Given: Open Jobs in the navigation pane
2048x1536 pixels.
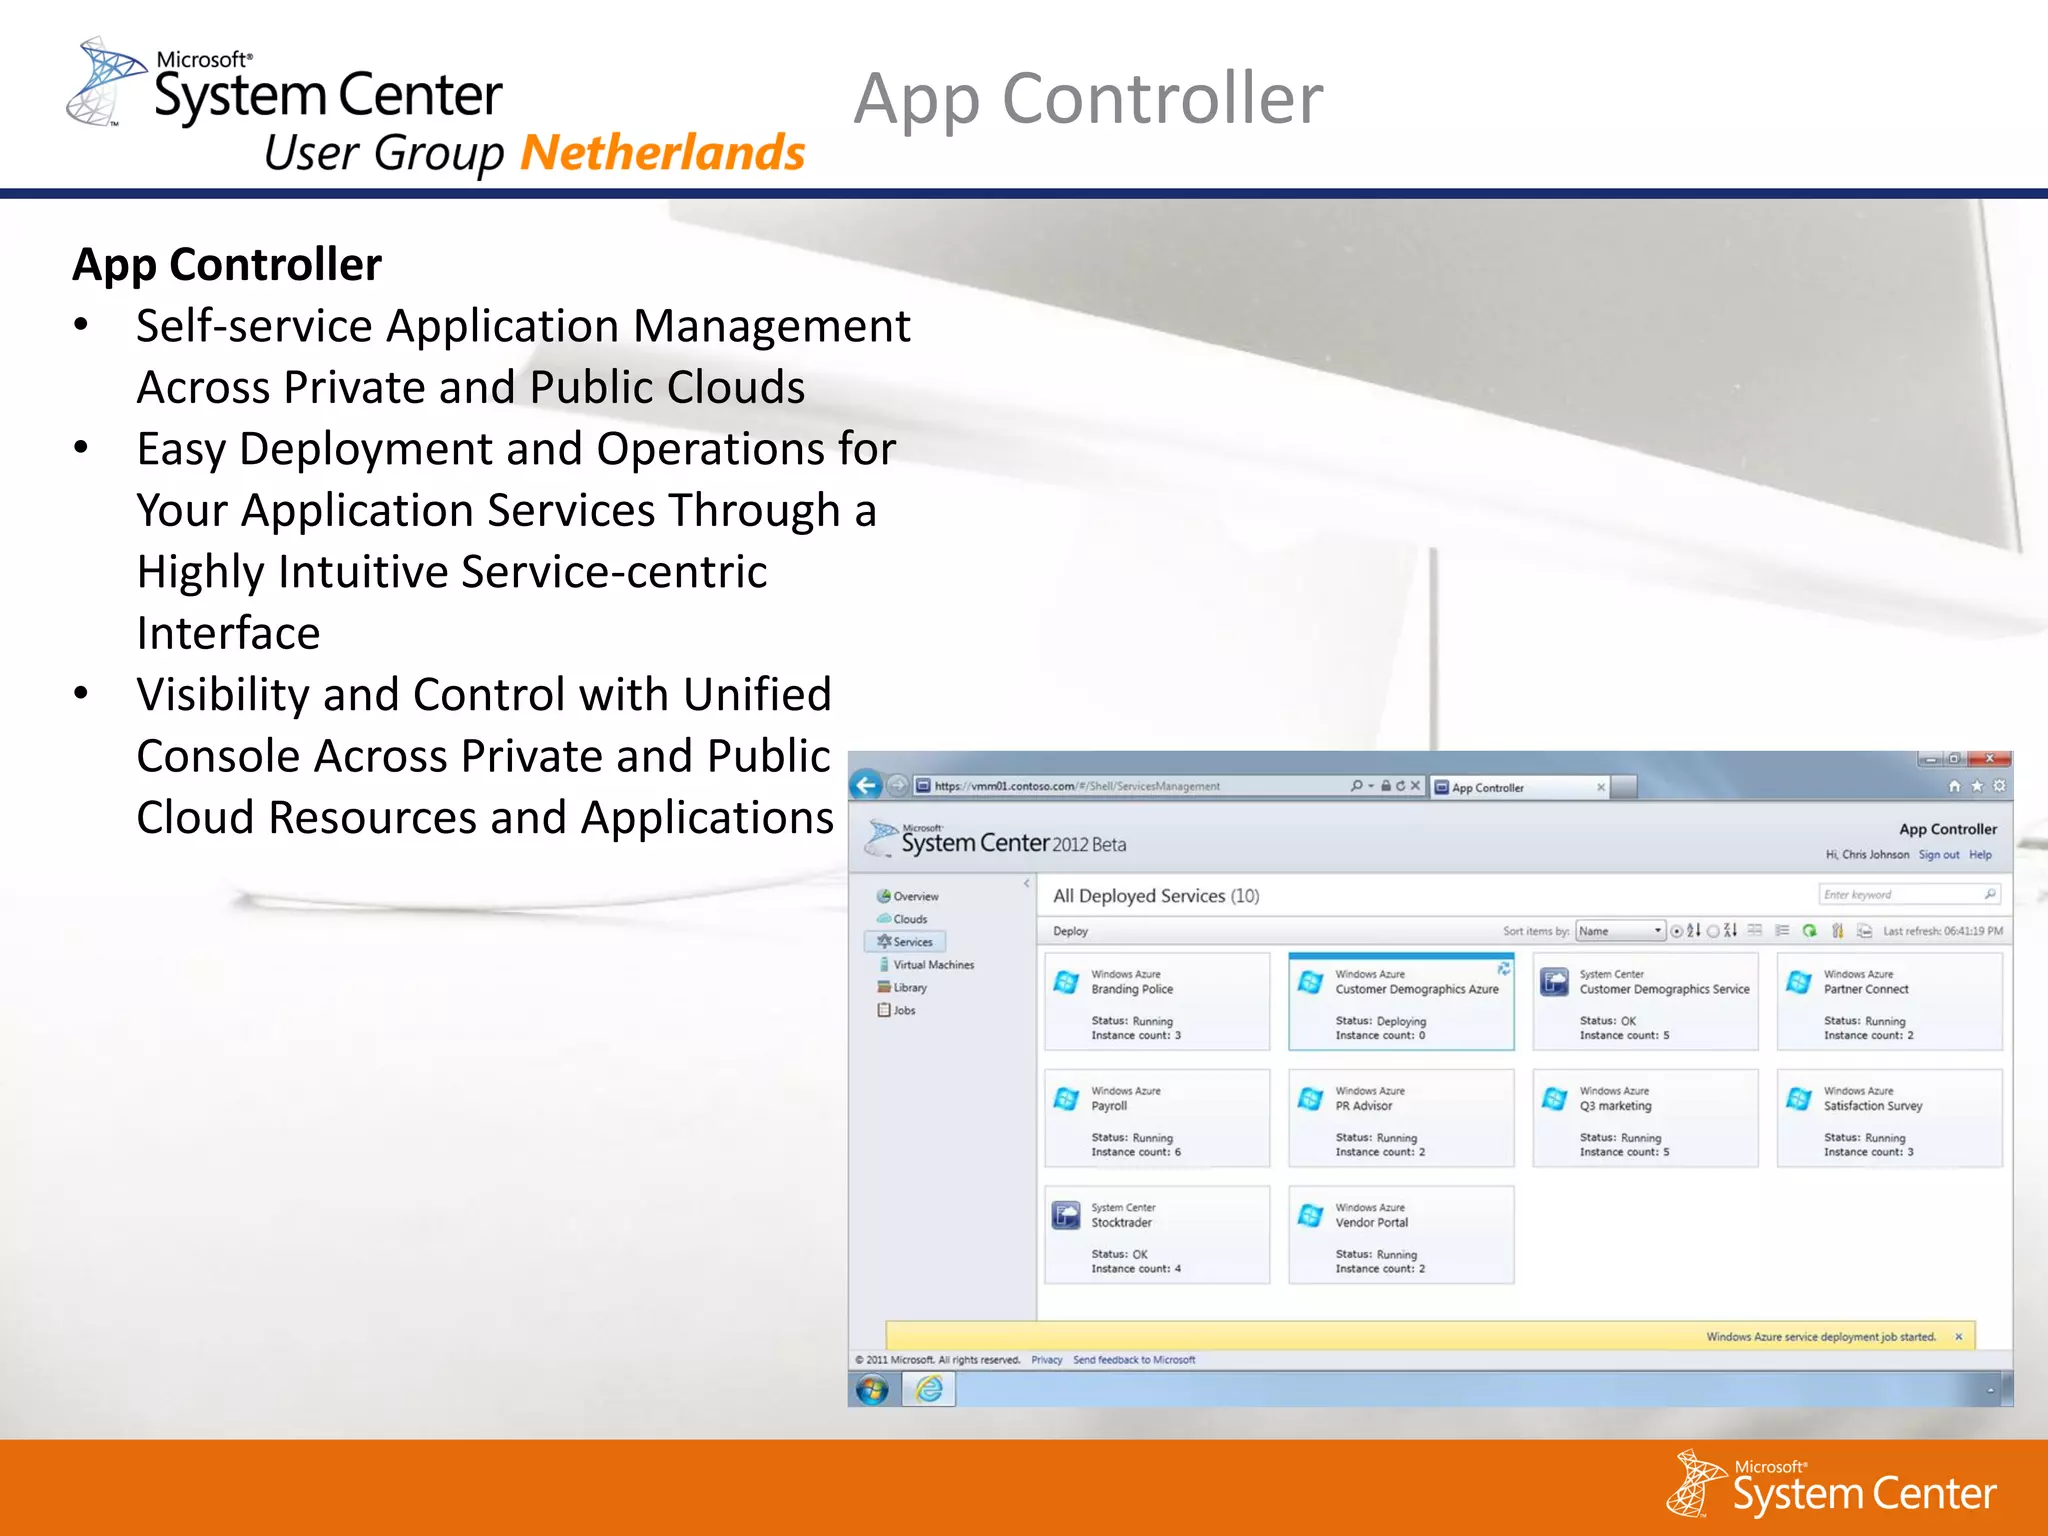Looking at the screenshot, I should [897, 1011].
